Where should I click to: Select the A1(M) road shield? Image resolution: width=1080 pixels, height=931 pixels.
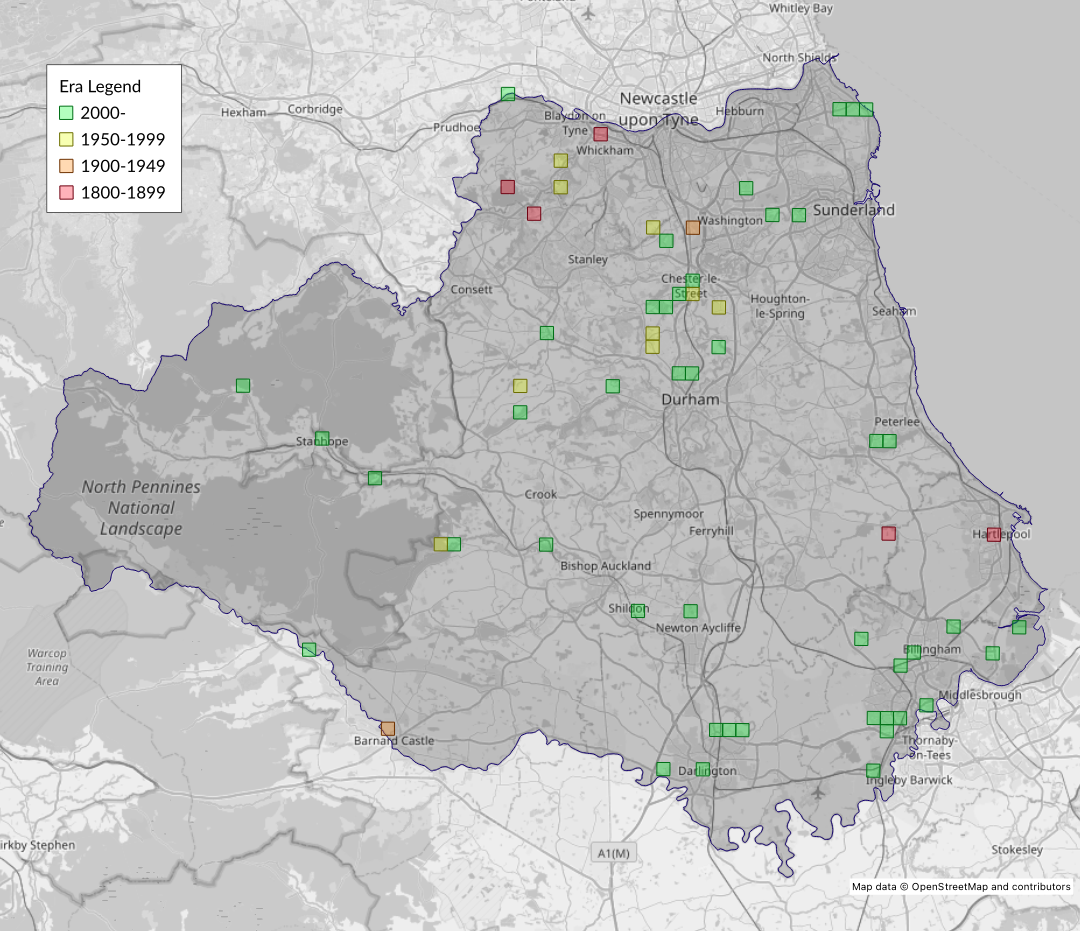coord(612,853)
